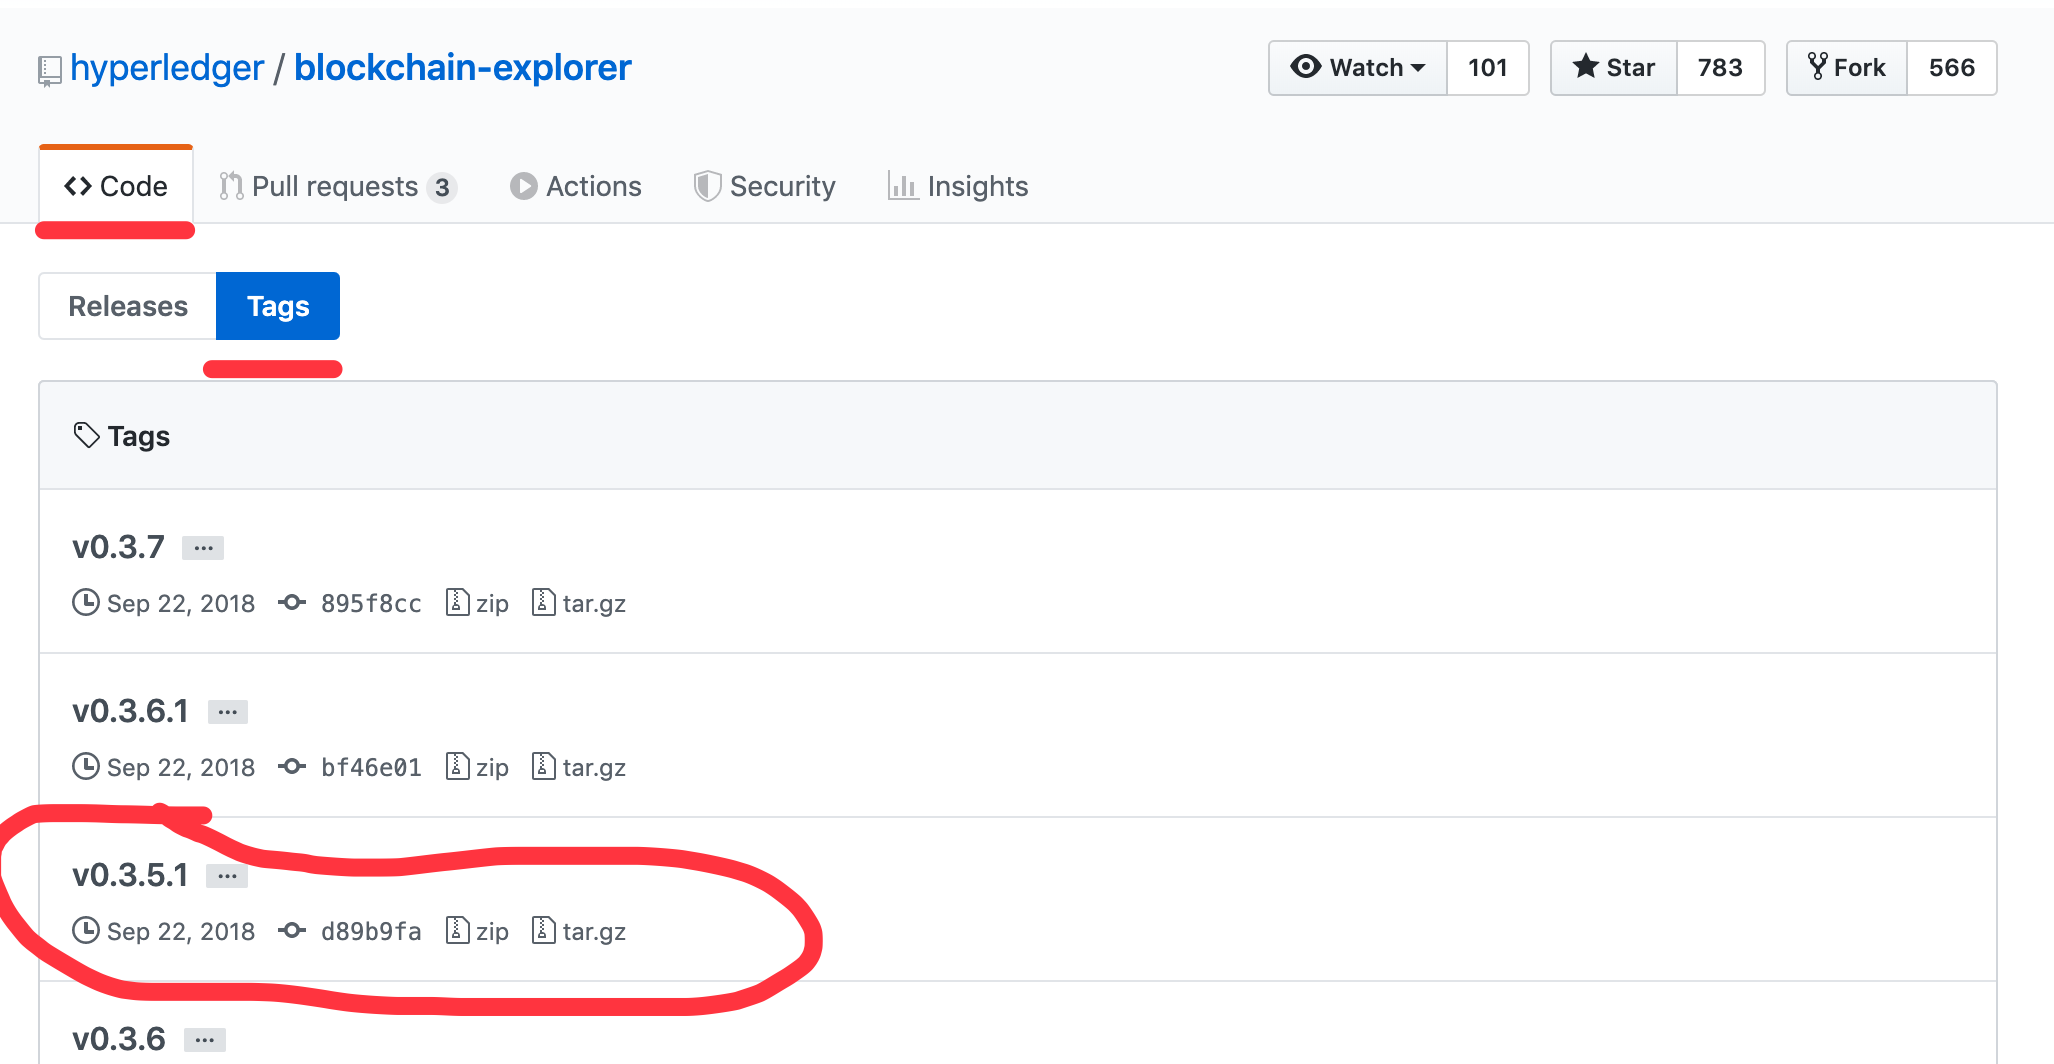
Task: View the 101 watchers count
Action: pyautogui.click(x=1487, y=68)
